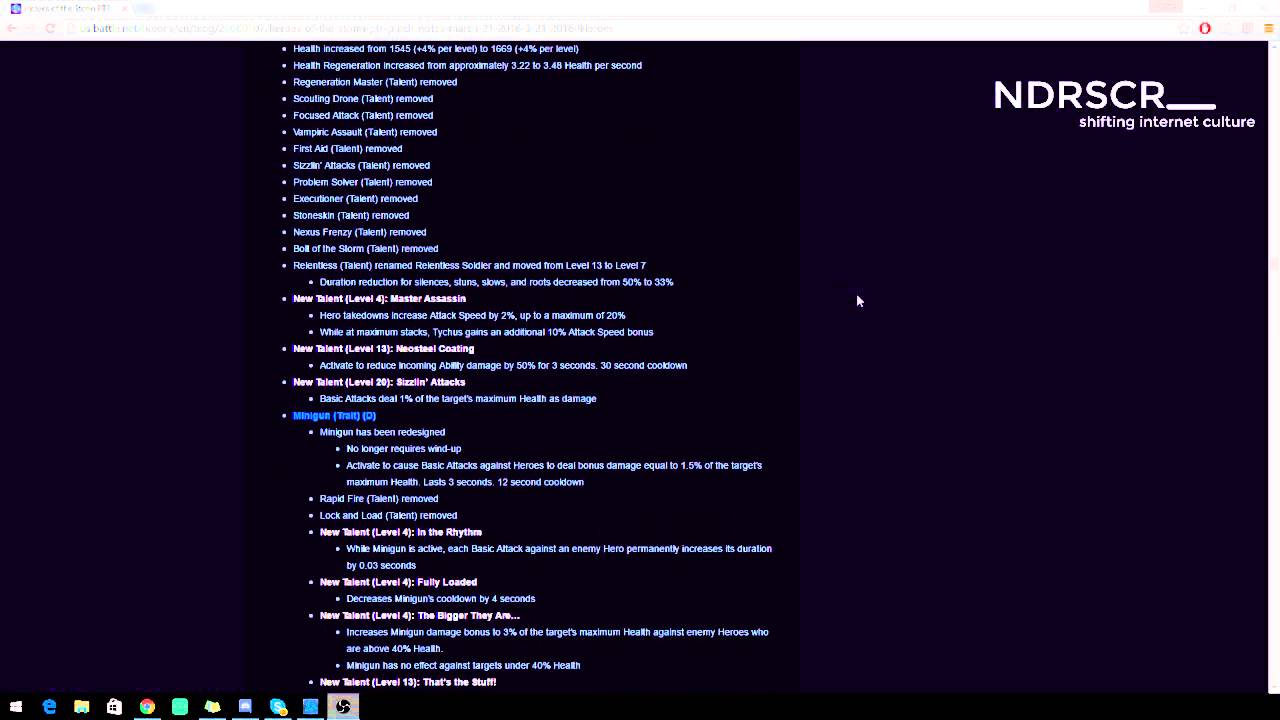Viewport: 1280px width, 720px height.
Task: Open File Explorer from the taskbar
Action: (x=82, y=707)
